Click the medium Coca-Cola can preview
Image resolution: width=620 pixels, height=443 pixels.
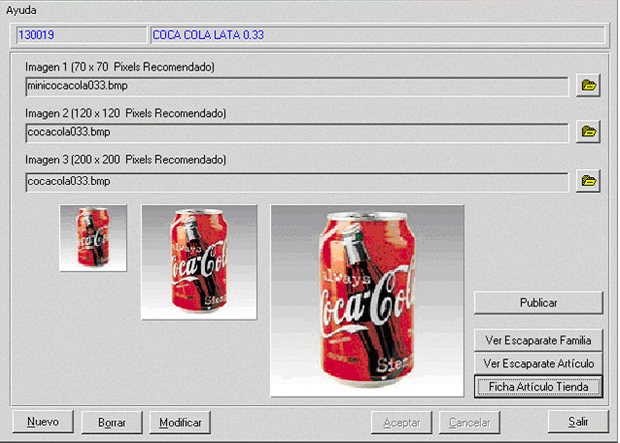[199, 262]
